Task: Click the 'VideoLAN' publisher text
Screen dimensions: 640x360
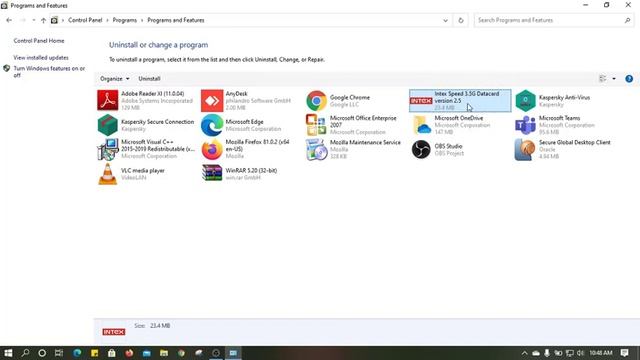Action: coord(133,178)
